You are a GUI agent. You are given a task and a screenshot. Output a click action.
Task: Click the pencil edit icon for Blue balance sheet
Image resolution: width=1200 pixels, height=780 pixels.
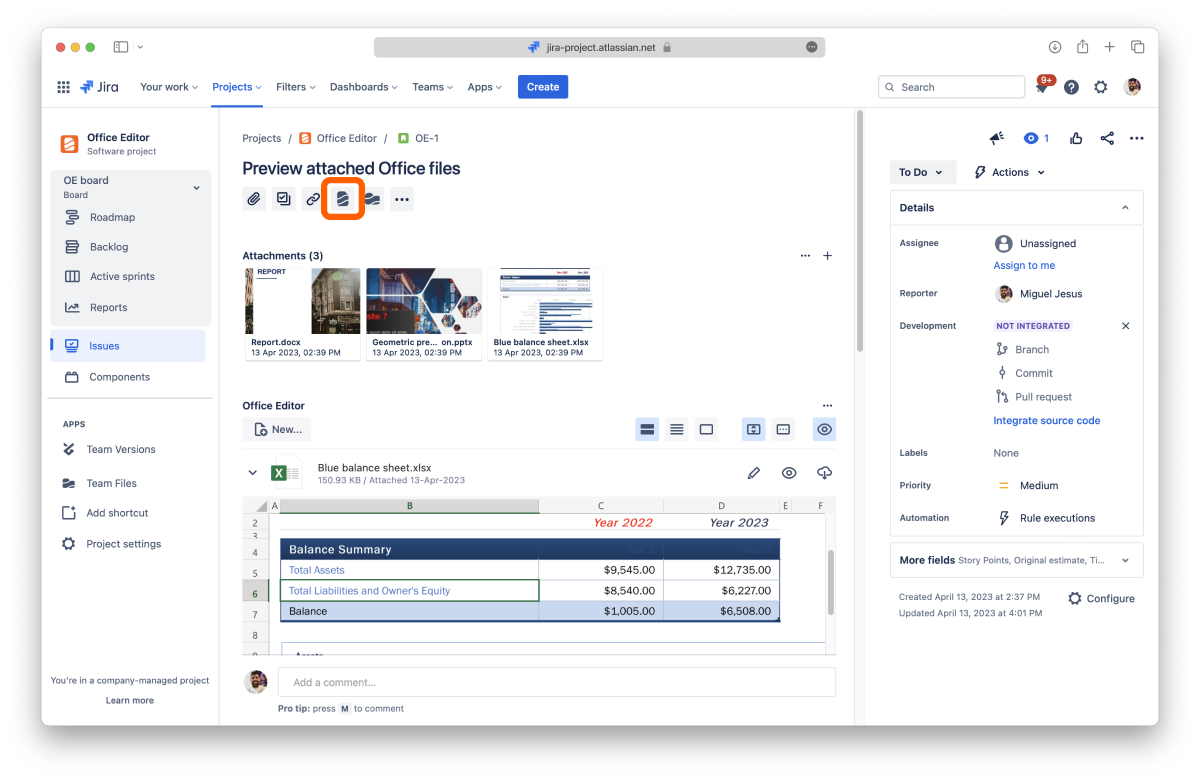[x=754, y=473]
